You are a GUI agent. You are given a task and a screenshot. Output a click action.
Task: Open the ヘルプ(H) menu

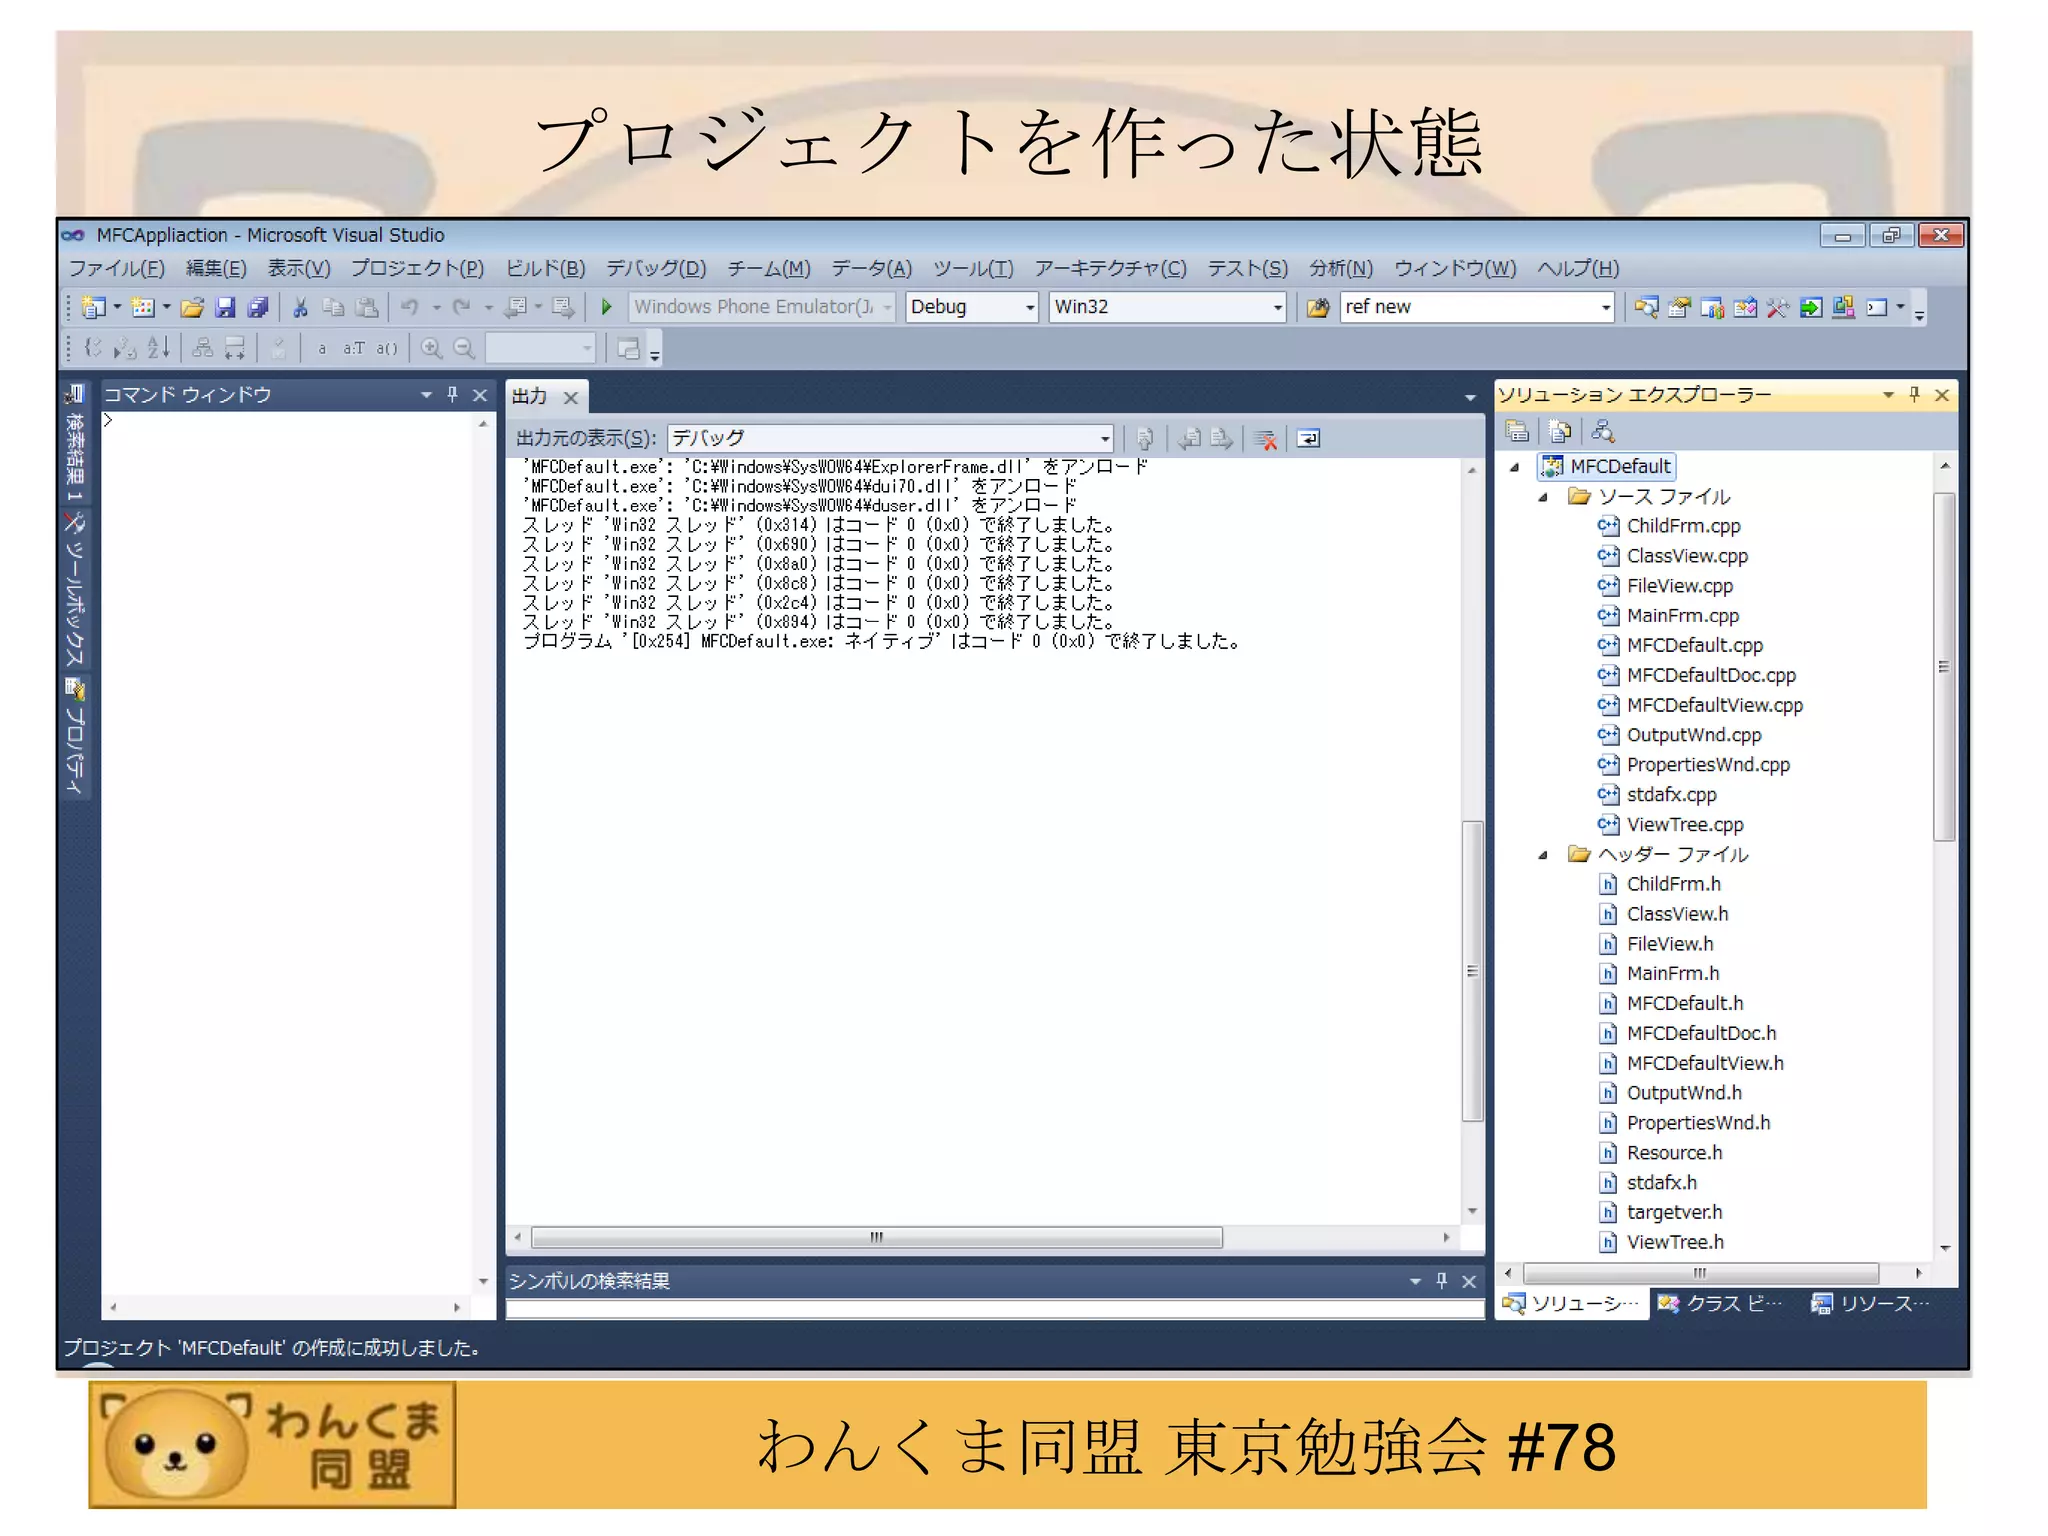(1578, 268)
